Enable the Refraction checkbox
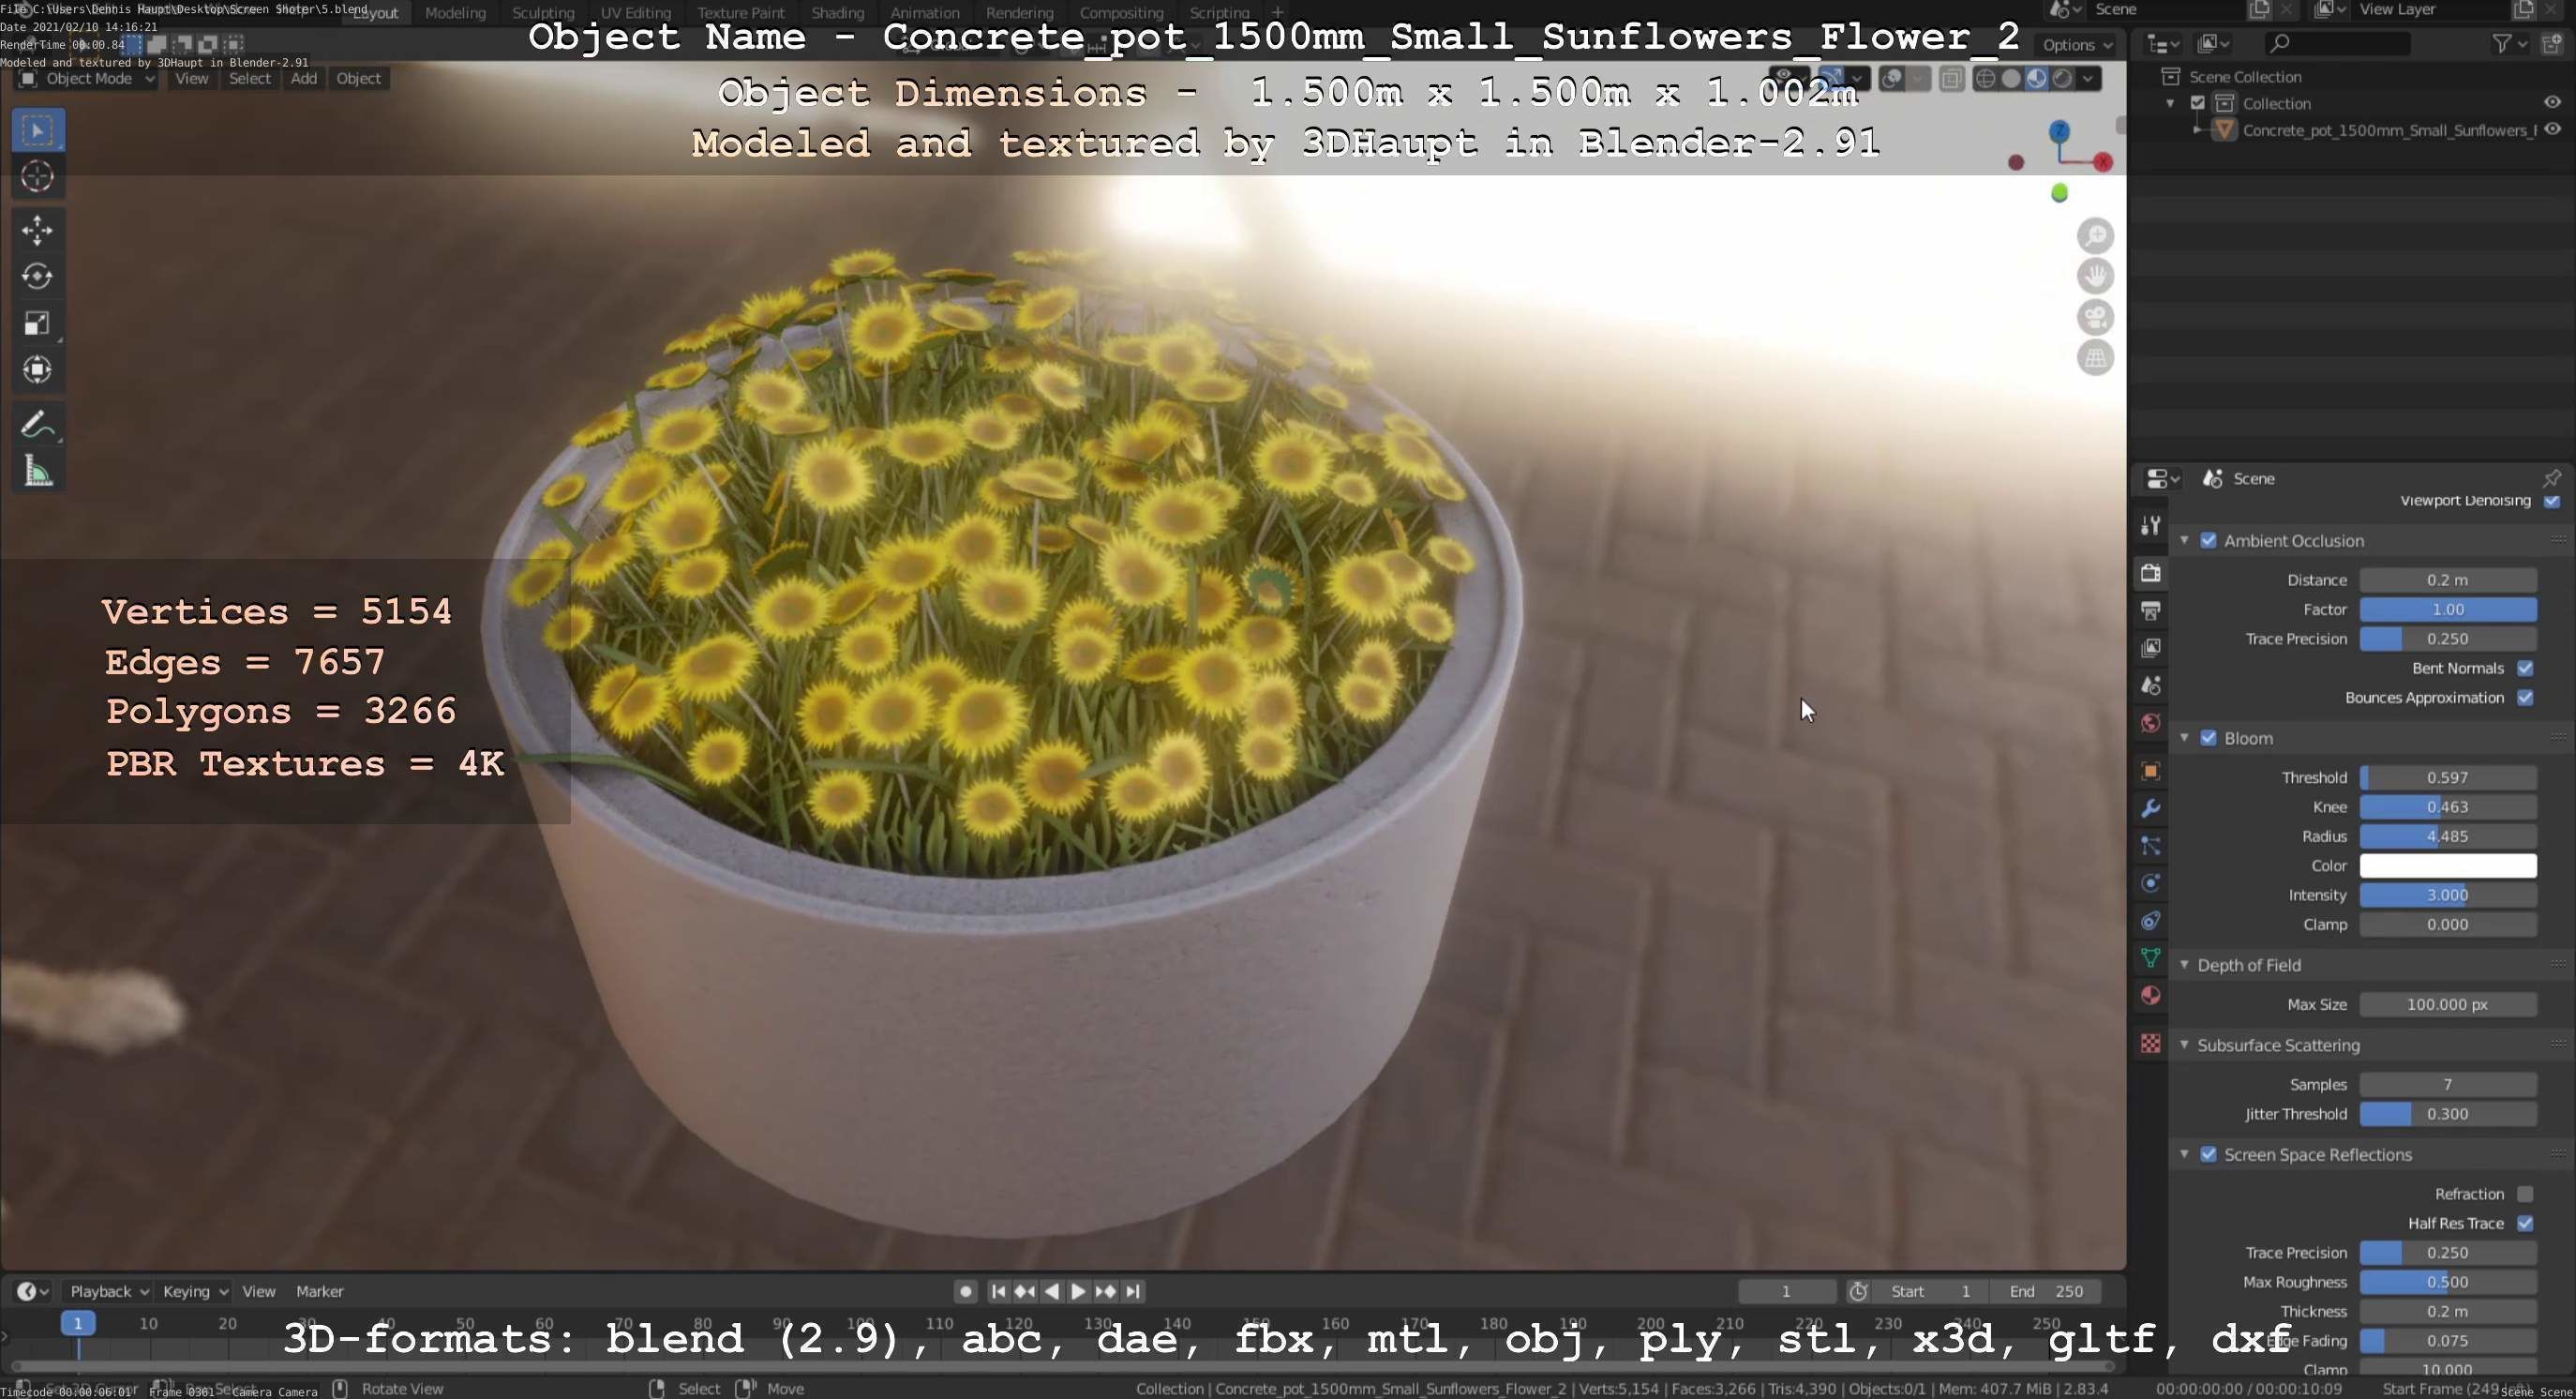The width and height of the screenshot is (2576, 1399). pos(2525,1194)
